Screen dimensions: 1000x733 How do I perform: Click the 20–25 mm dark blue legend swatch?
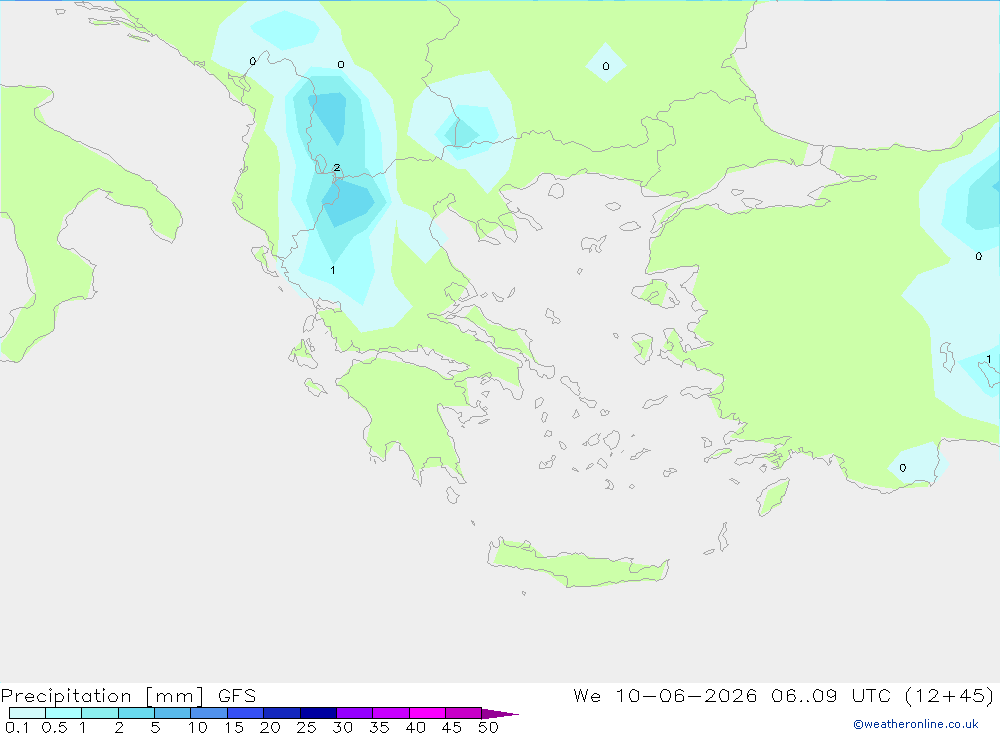point(282,713)
